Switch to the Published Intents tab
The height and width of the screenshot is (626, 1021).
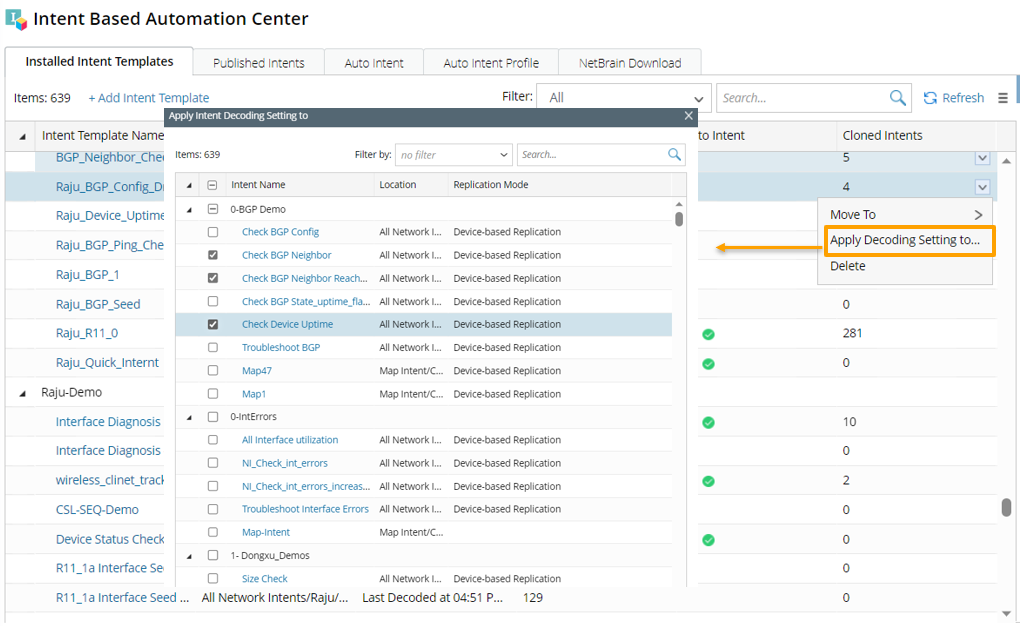(258, 63)
